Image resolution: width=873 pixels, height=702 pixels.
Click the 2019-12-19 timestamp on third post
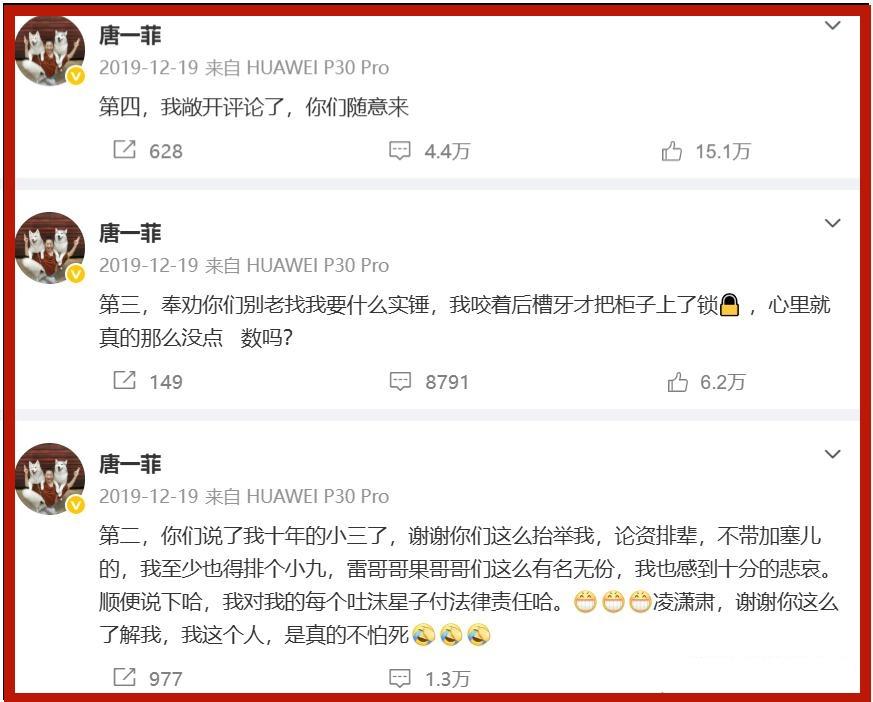(x=149, y=496)
